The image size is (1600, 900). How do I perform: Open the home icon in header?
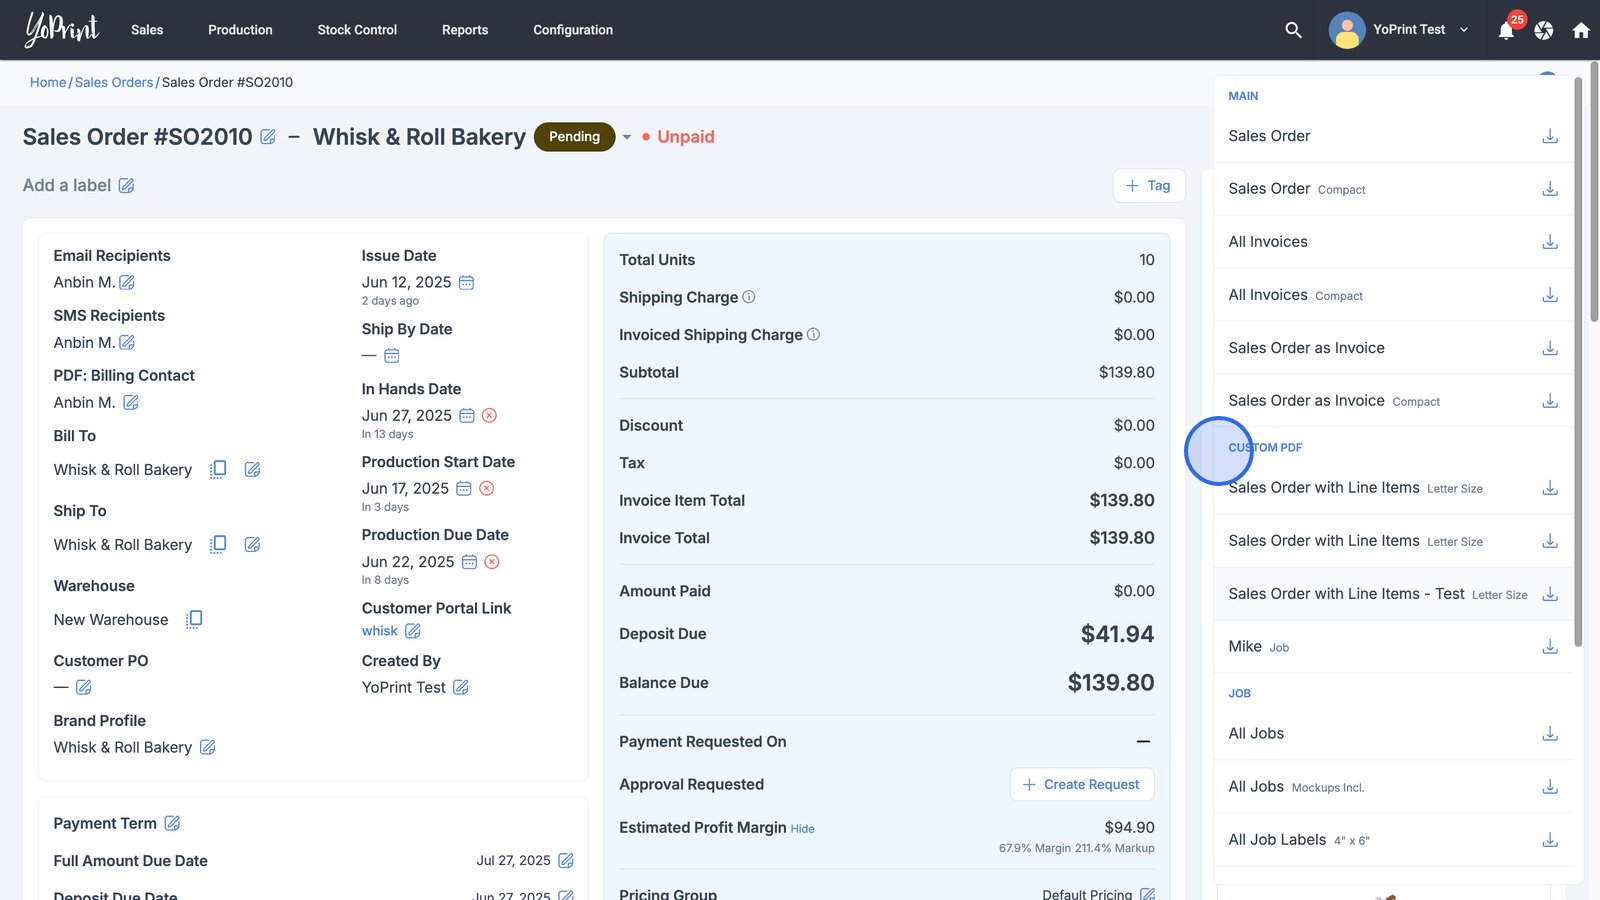(1581, 30)
